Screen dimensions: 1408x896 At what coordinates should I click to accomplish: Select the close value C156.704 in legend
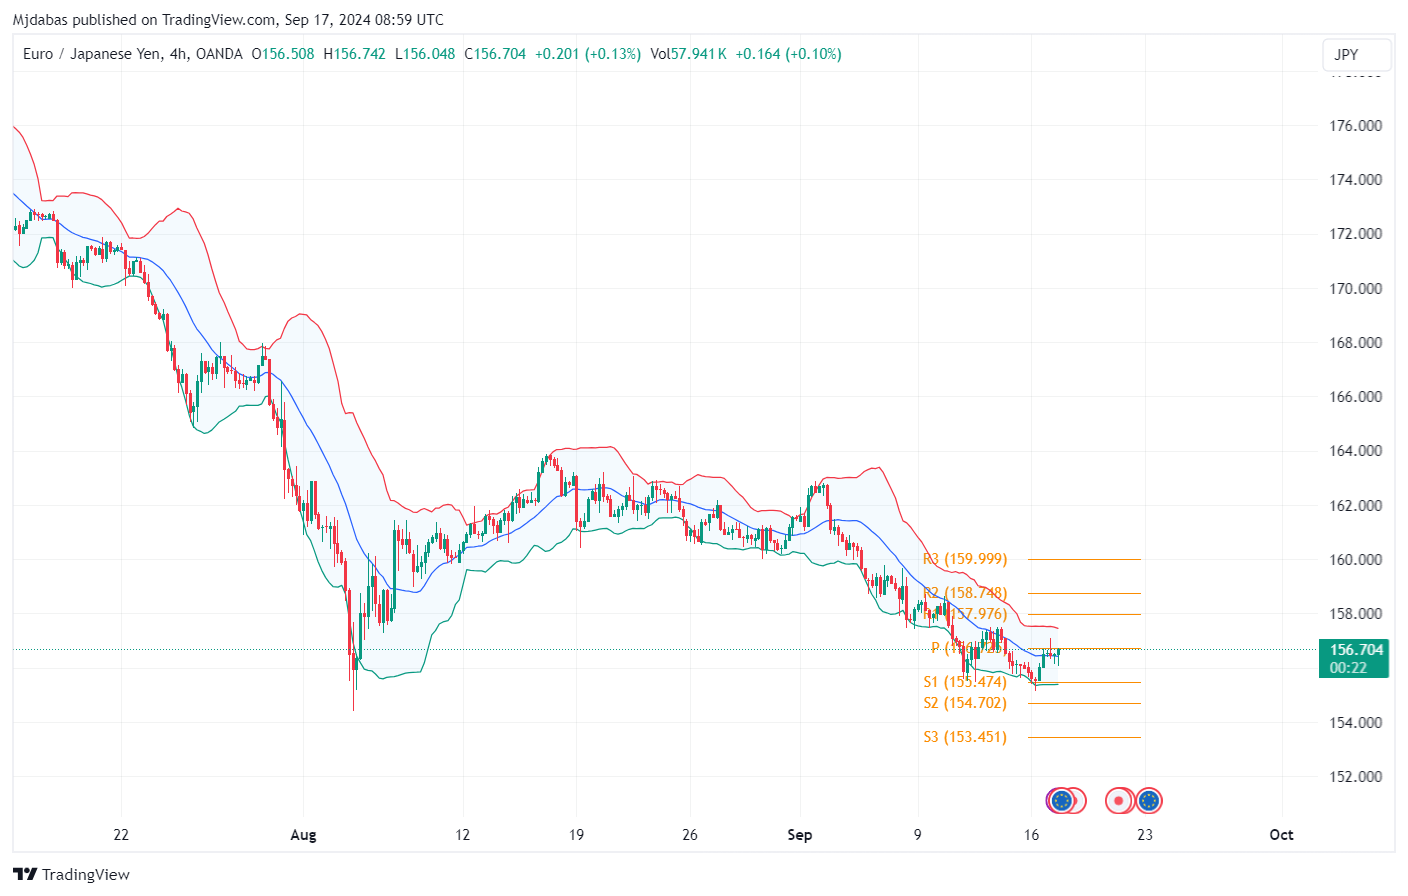point(495,54)
